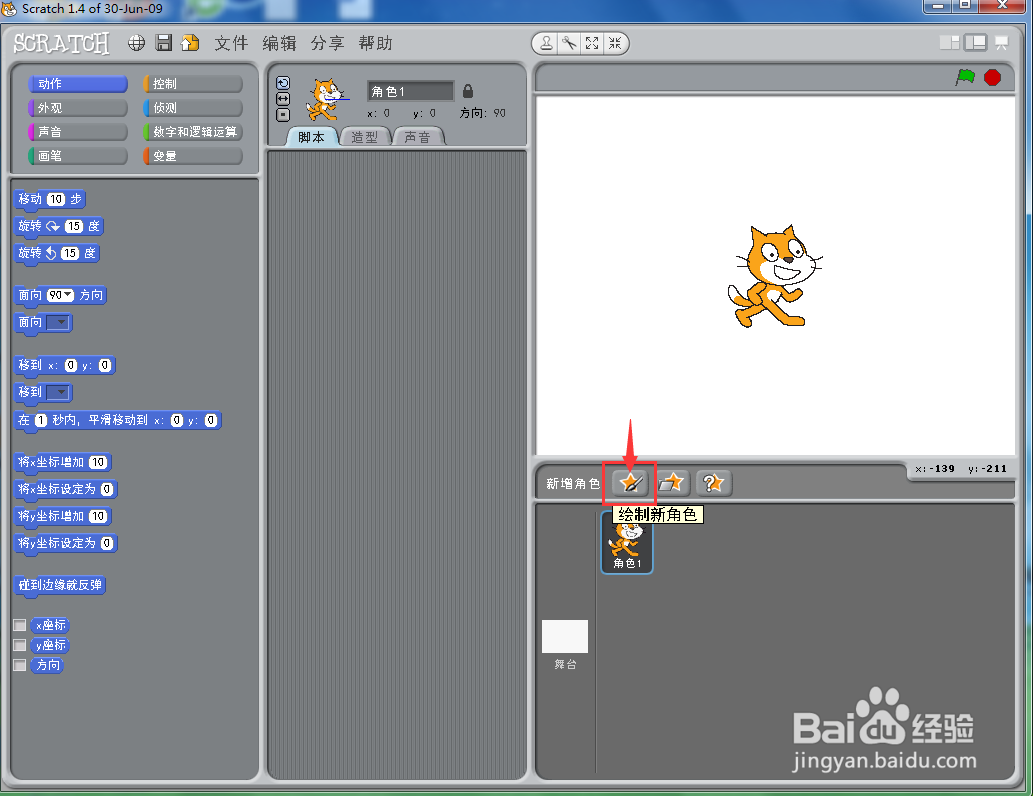The width and height of the screenshot is (1033, 796).
Task: Click the share project upload icon
Action: [x=190, y=43]
